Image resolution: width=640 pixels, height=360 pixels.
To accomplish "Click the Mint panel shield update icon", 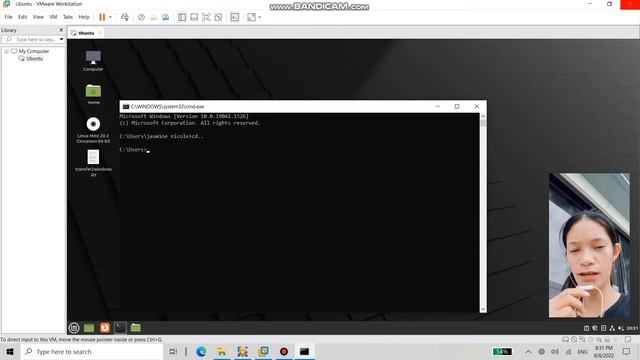I will [x=595, y=328].
